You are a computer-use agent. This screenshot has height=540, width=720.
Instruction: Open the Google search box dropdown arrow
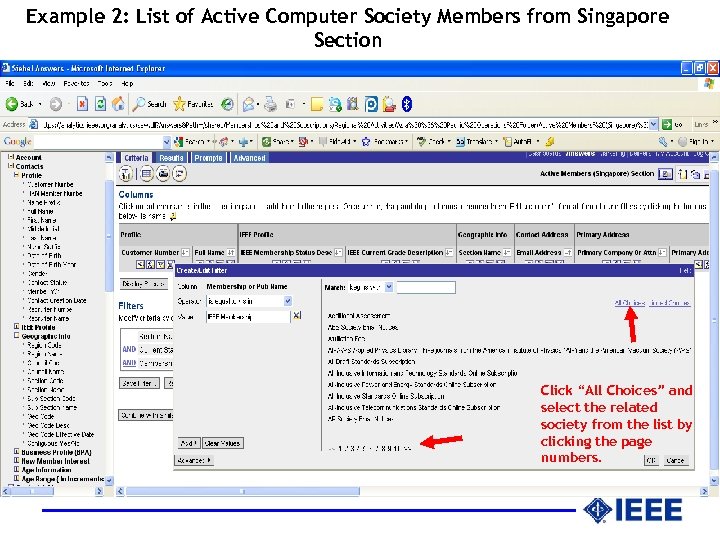(167, 142)
